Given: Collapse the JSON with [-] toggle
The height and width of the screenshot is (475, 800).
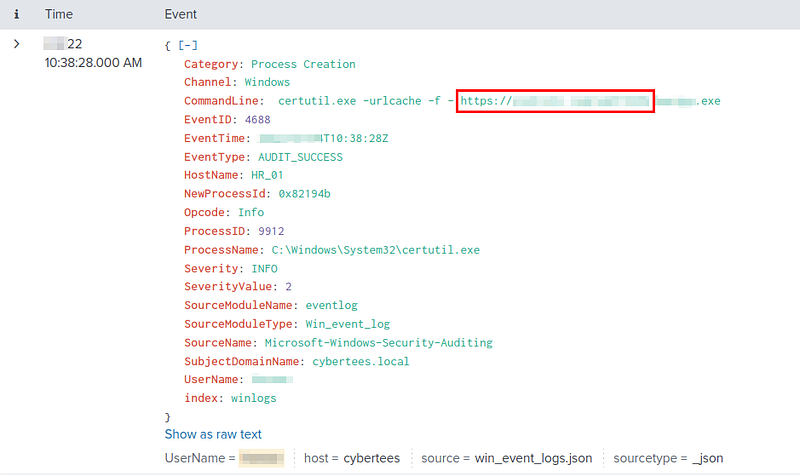Looking at the screenshot, I should [188, 45].
